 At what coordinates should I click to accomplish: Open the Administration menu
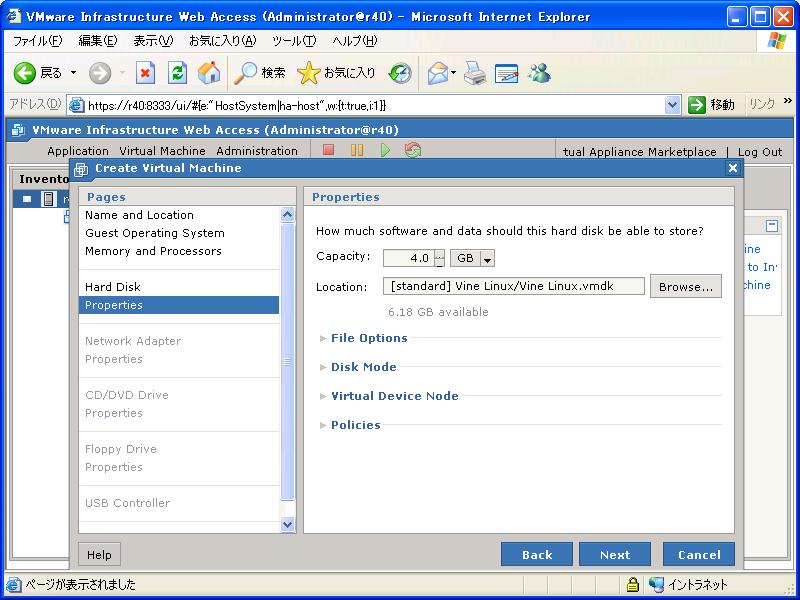click(257, 151)
